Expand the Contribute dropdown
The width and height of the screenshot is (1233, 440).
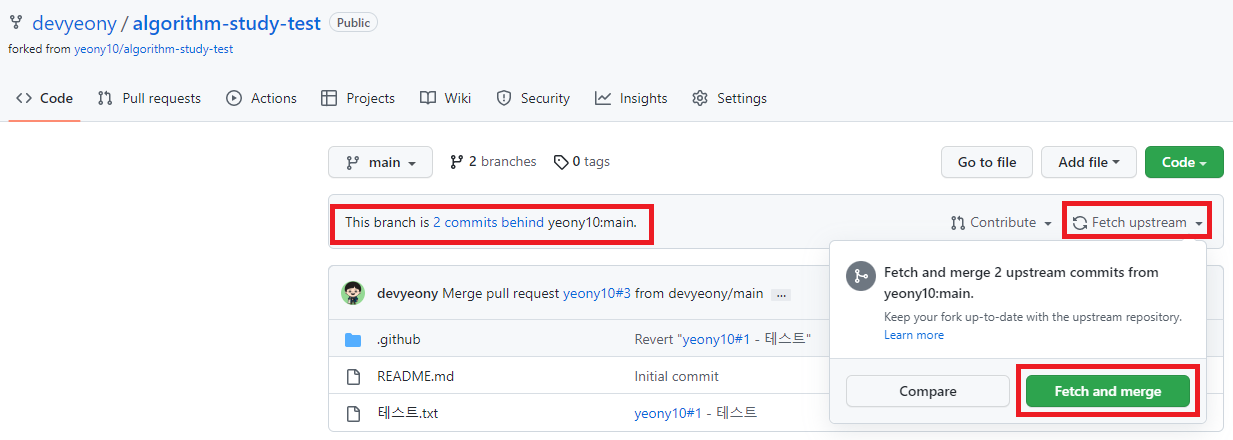point(1001,222)
